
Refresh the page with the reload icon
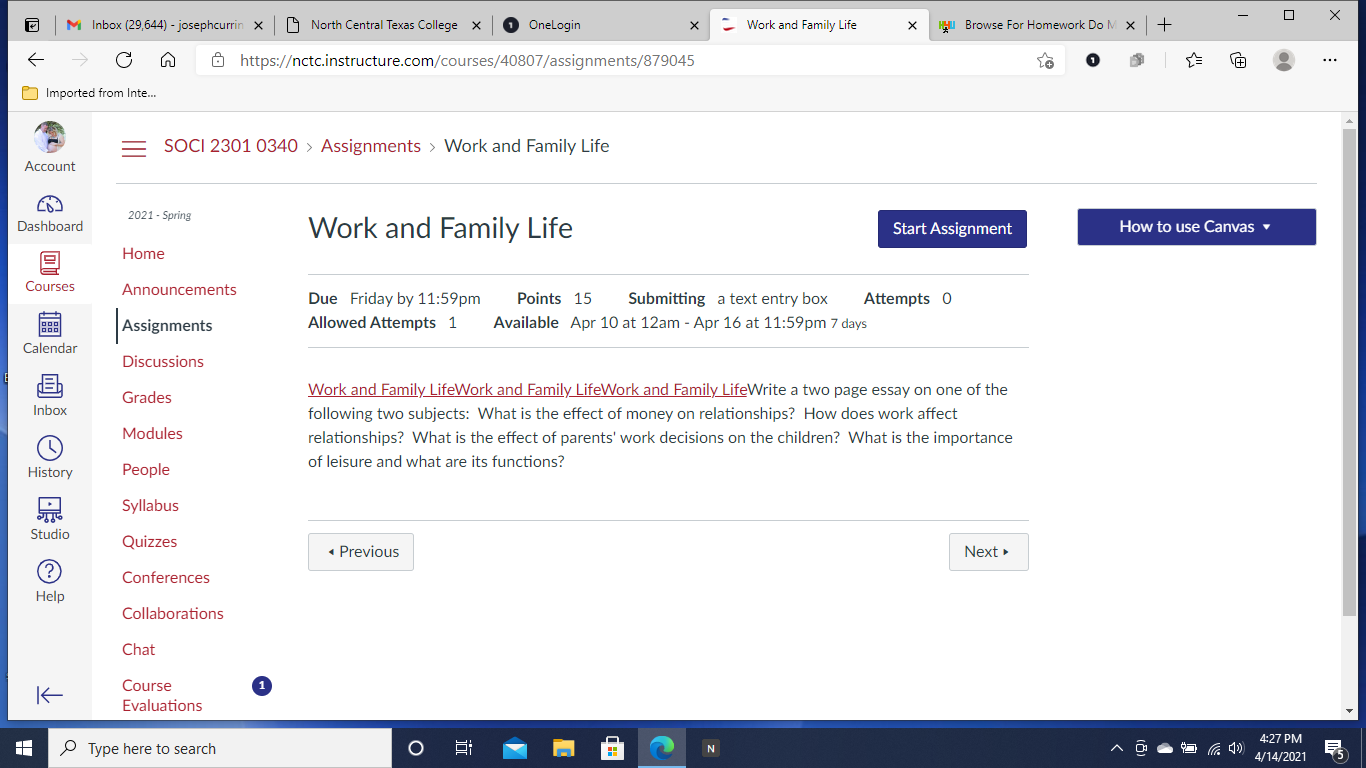pyautogui.click(x=124, y=60)
